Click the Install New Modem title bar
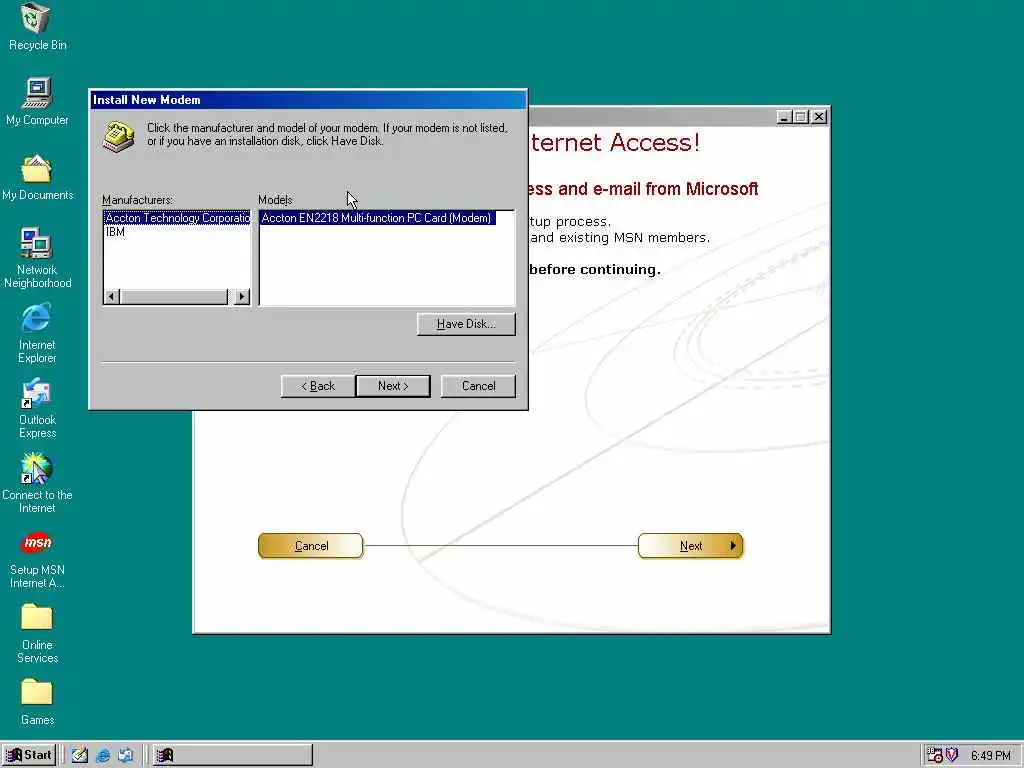Screen dimensions: 1024x768 pyautogui.click(x=308, y=100)
